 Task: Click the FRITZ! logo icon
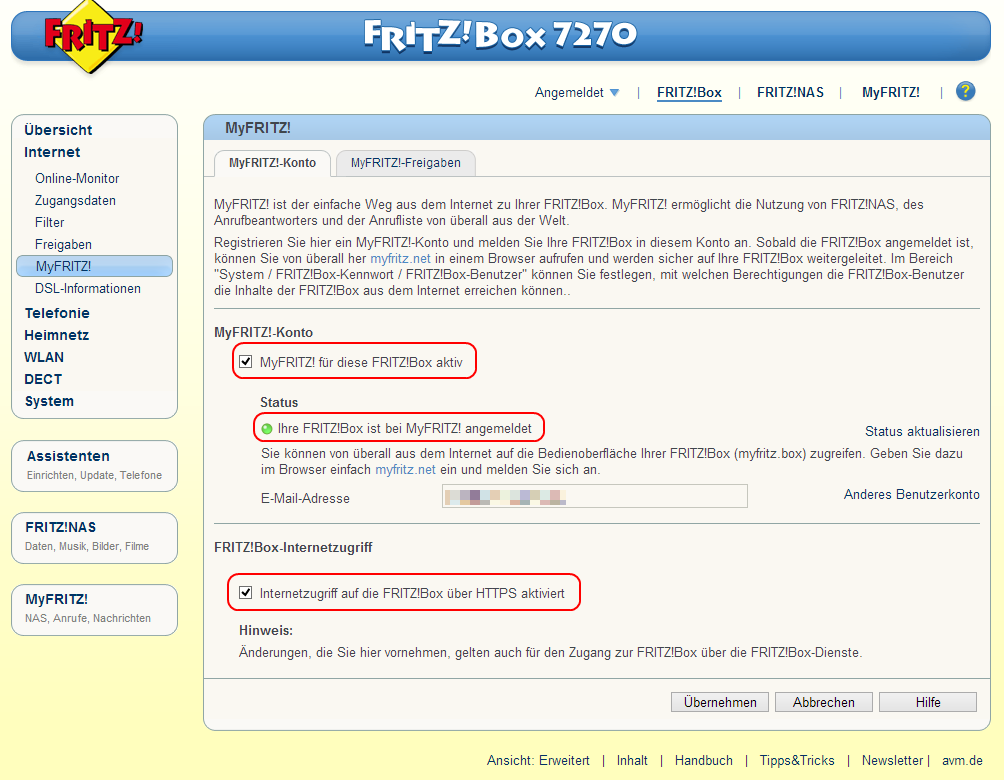click(x=93, y=36)
